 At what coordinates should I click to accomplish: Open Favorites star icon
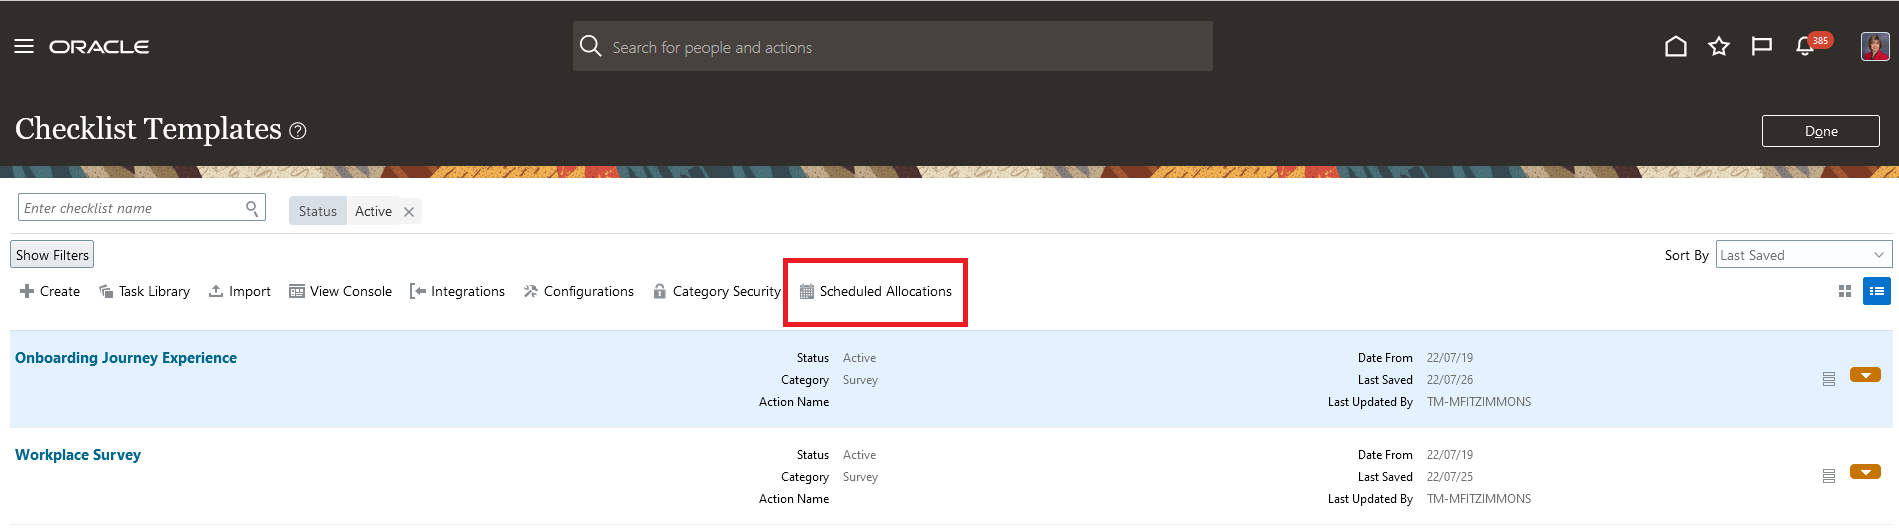click(1719, 47)
